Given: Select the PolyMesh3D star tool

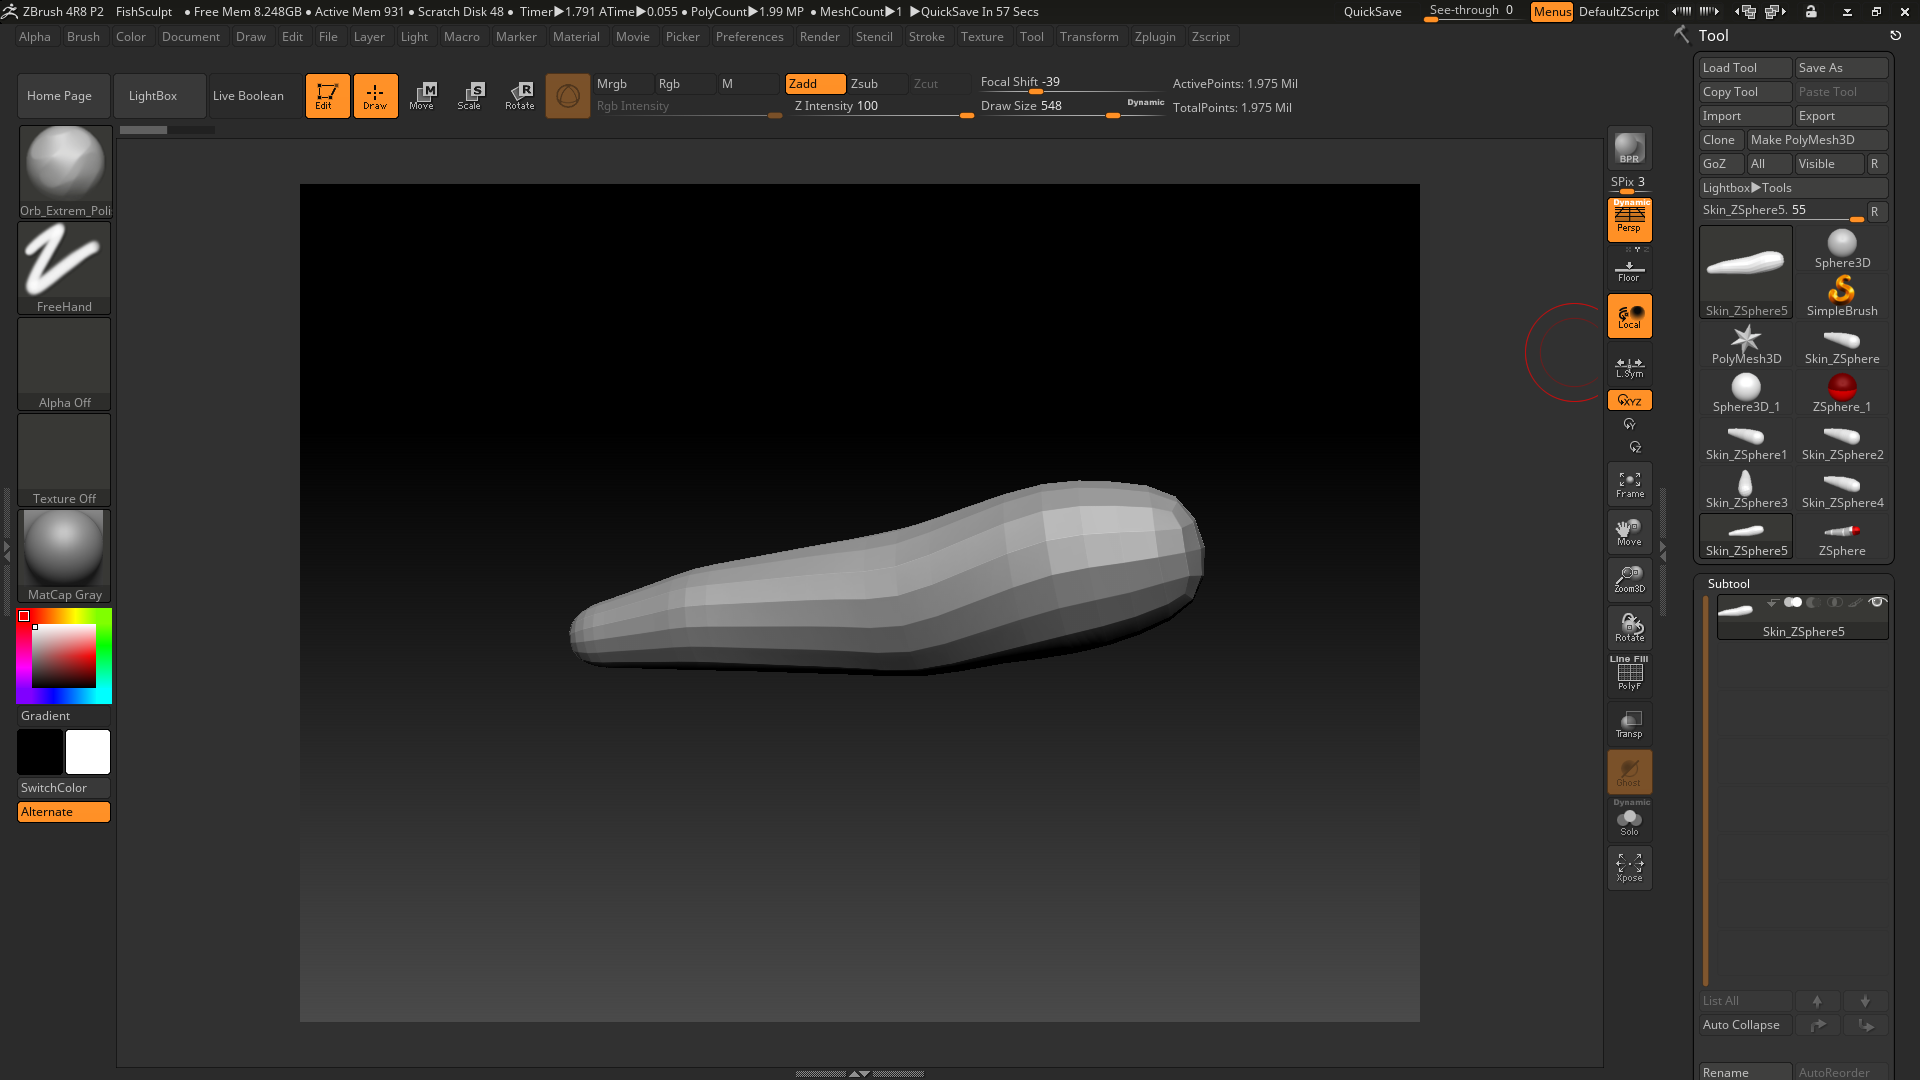Looking at the screenshot, I should (x=1746, y=345).
